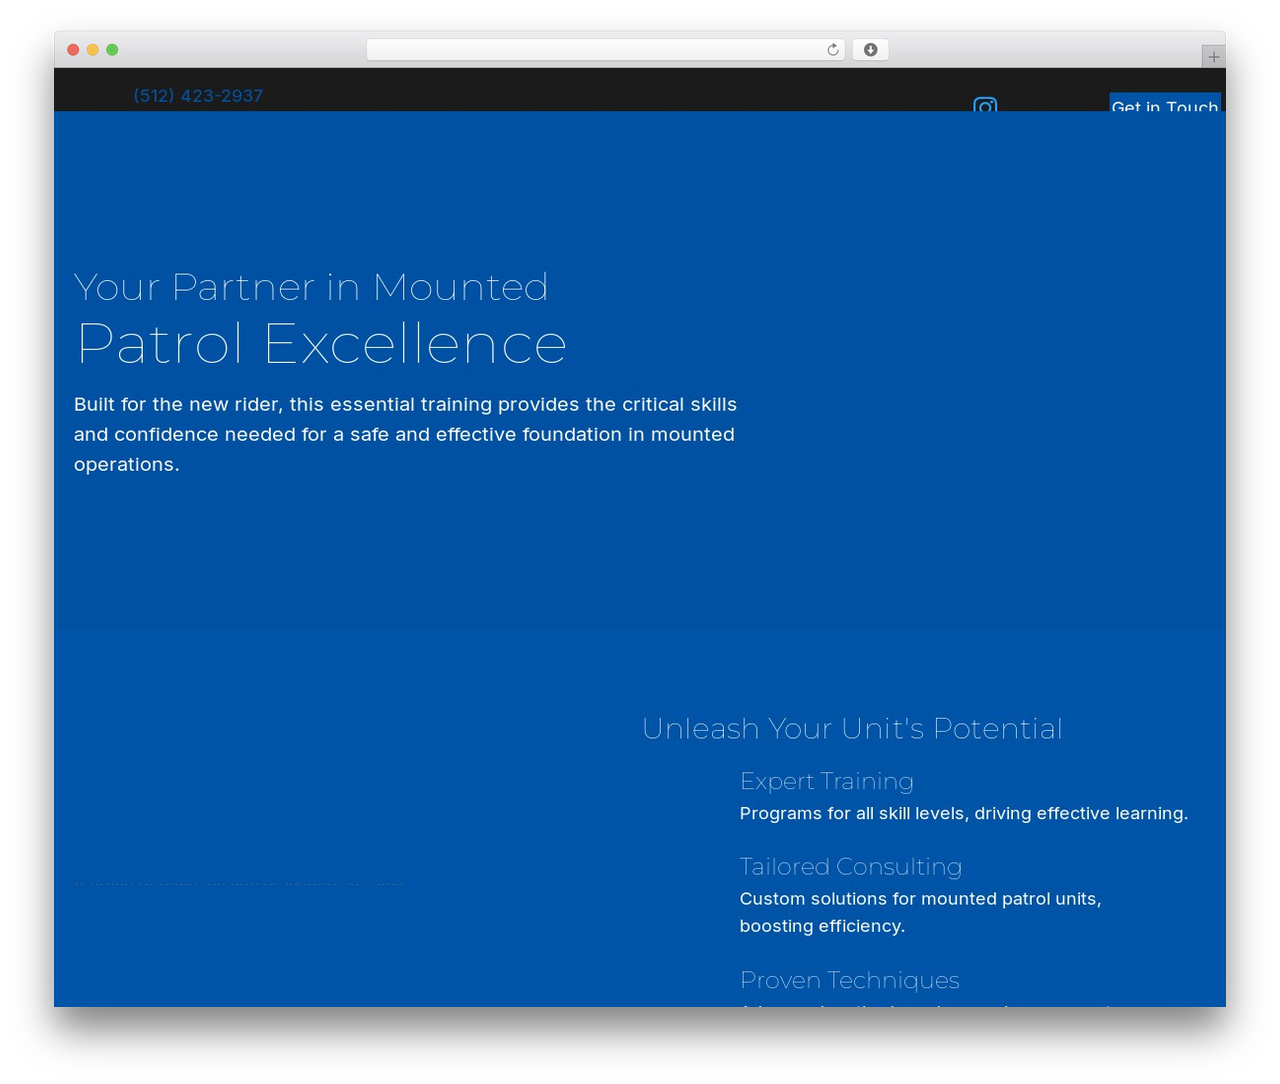Select the 'Patrol Excellence' headline text

(322, 344)
